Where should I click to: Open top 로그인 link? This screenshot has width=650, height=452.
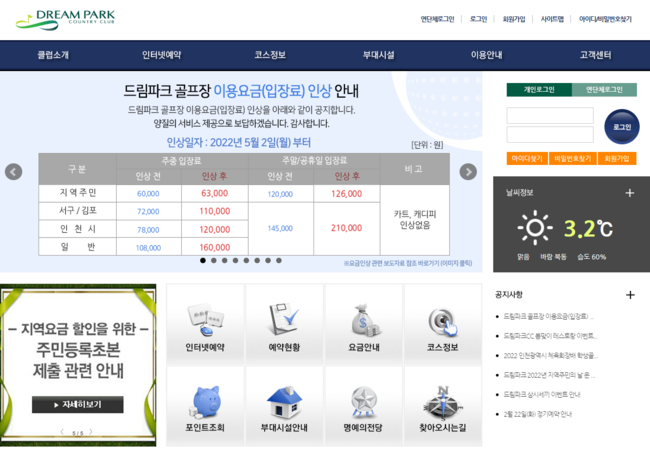coord(478,19)
